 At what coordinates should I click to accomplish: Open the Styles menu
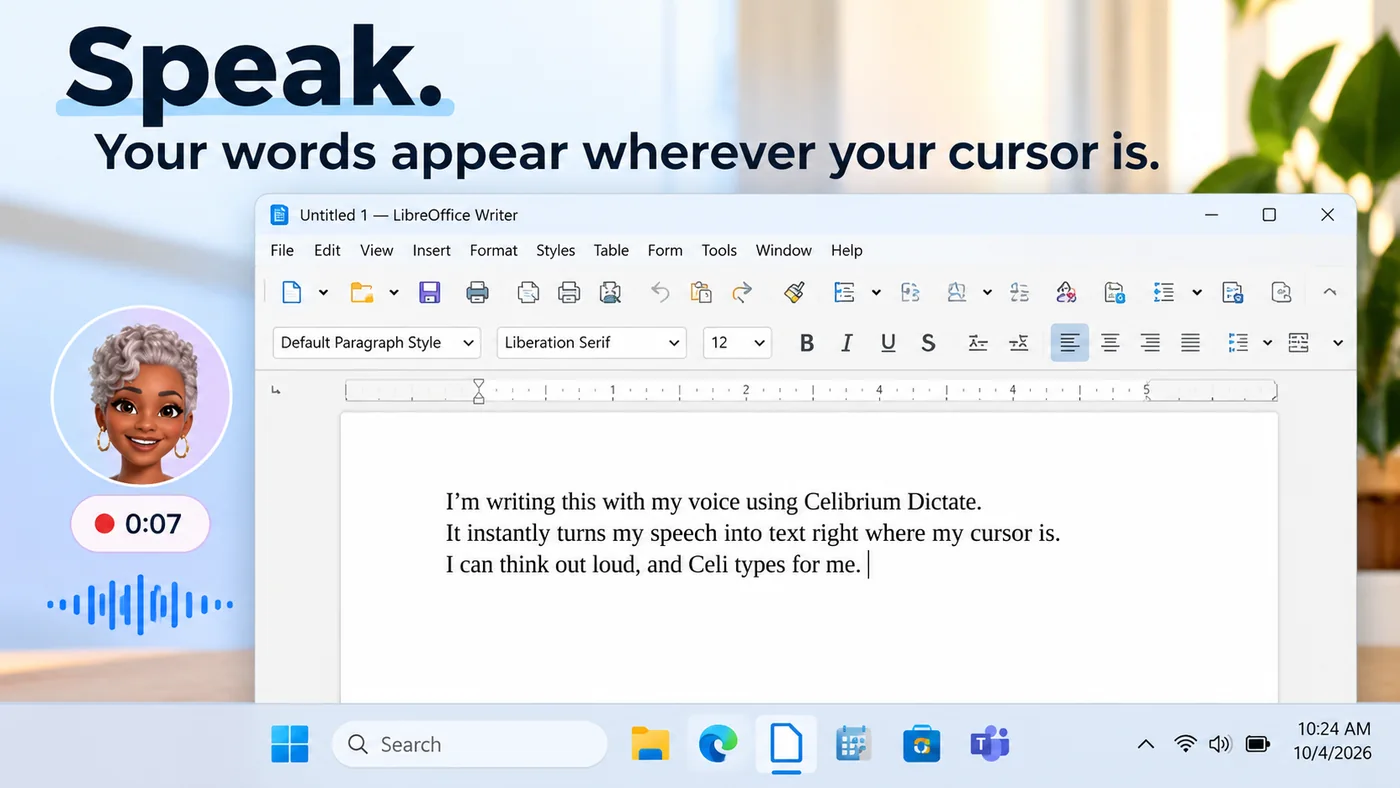[x=555, y=250]
